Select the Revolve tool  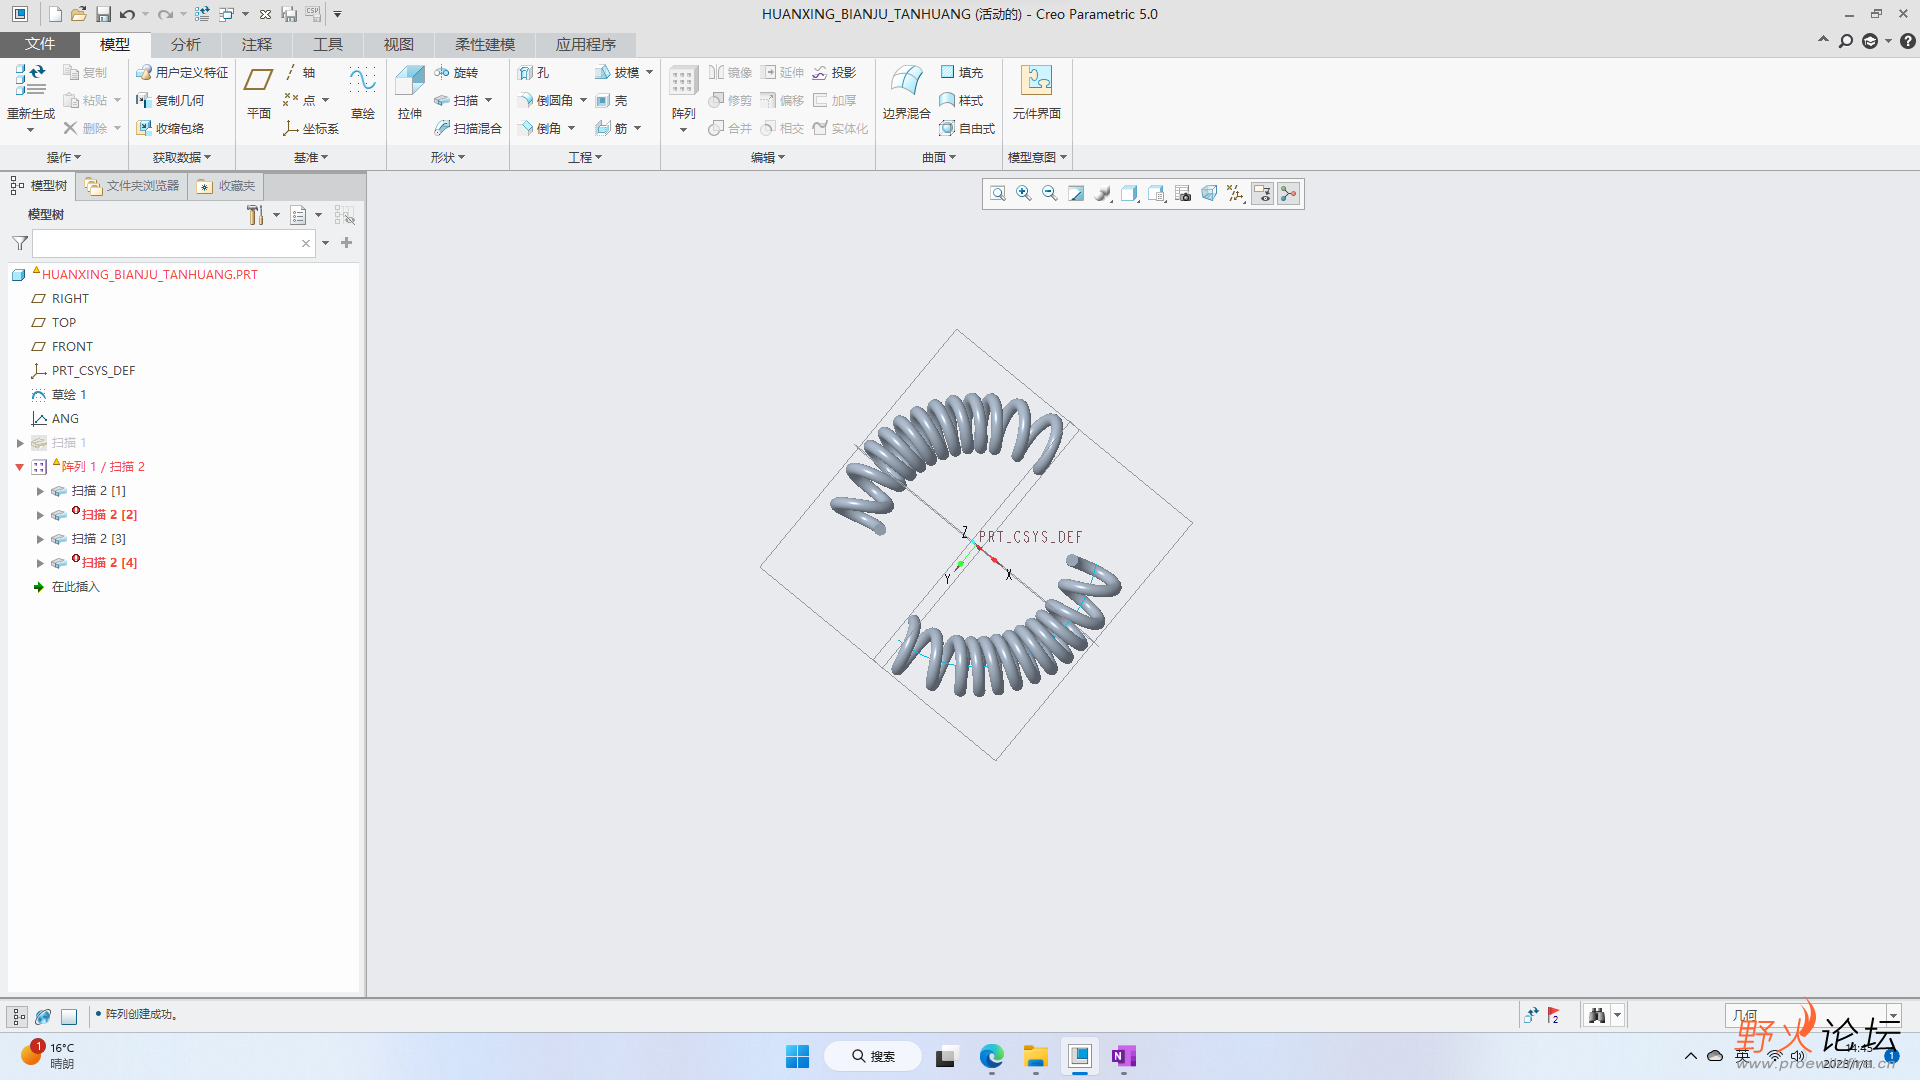click(456, 72)
